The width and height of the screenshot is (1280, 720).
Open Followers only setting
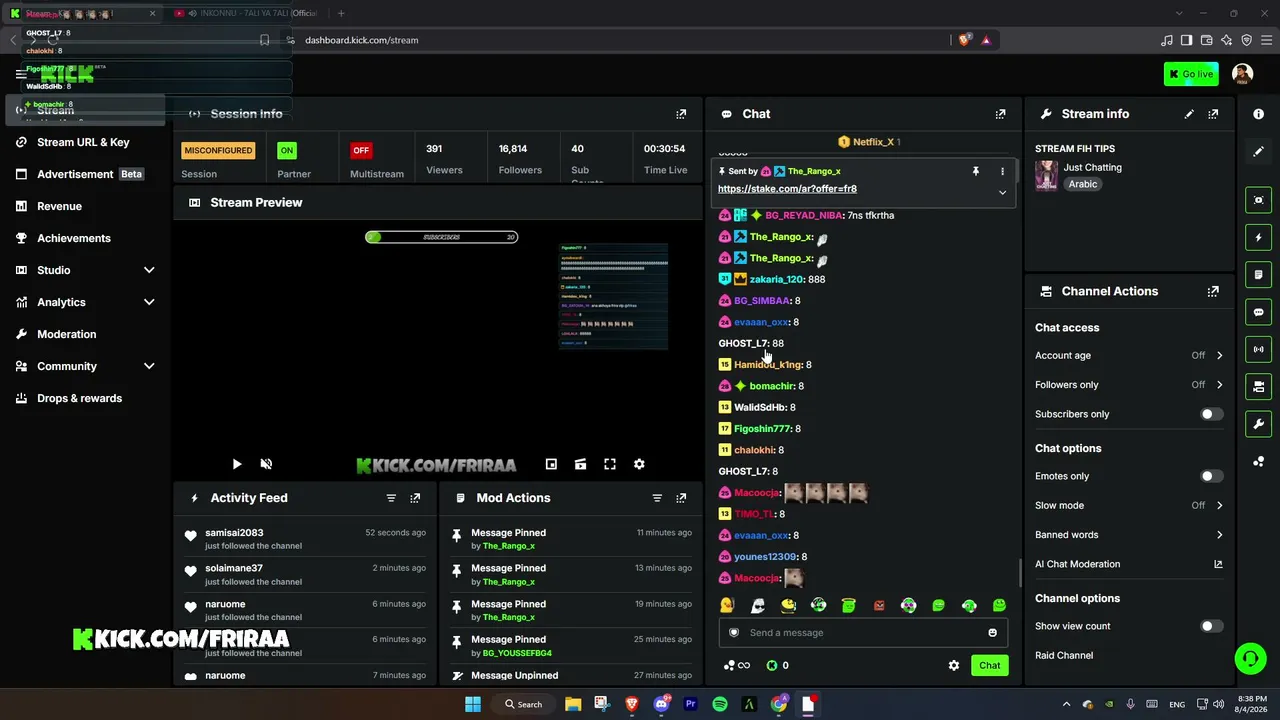pos(1129,385)
